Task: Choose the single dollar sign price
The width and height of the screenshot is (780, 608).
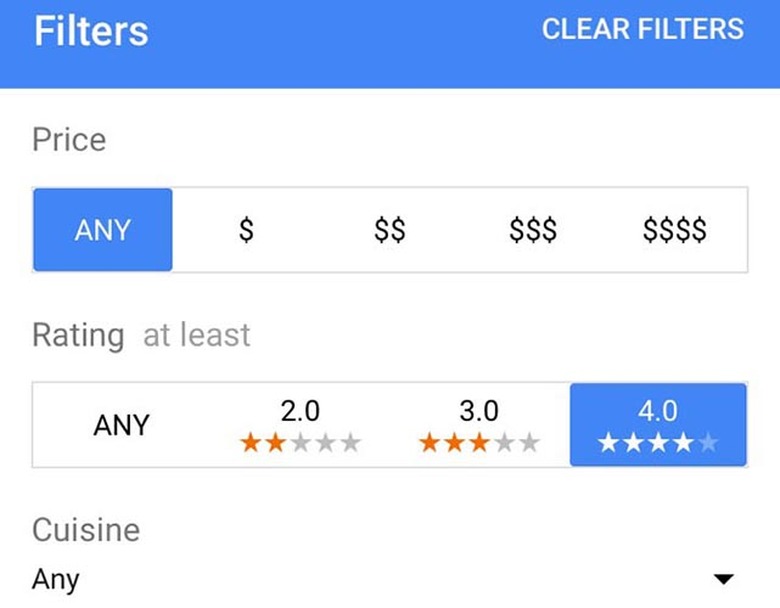Action: [246, 230]
